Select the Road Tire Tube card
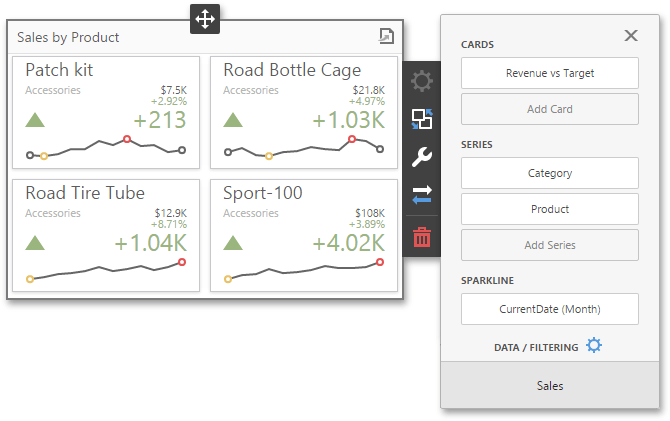This screenshot has width=670, height=421. point(106,236)
